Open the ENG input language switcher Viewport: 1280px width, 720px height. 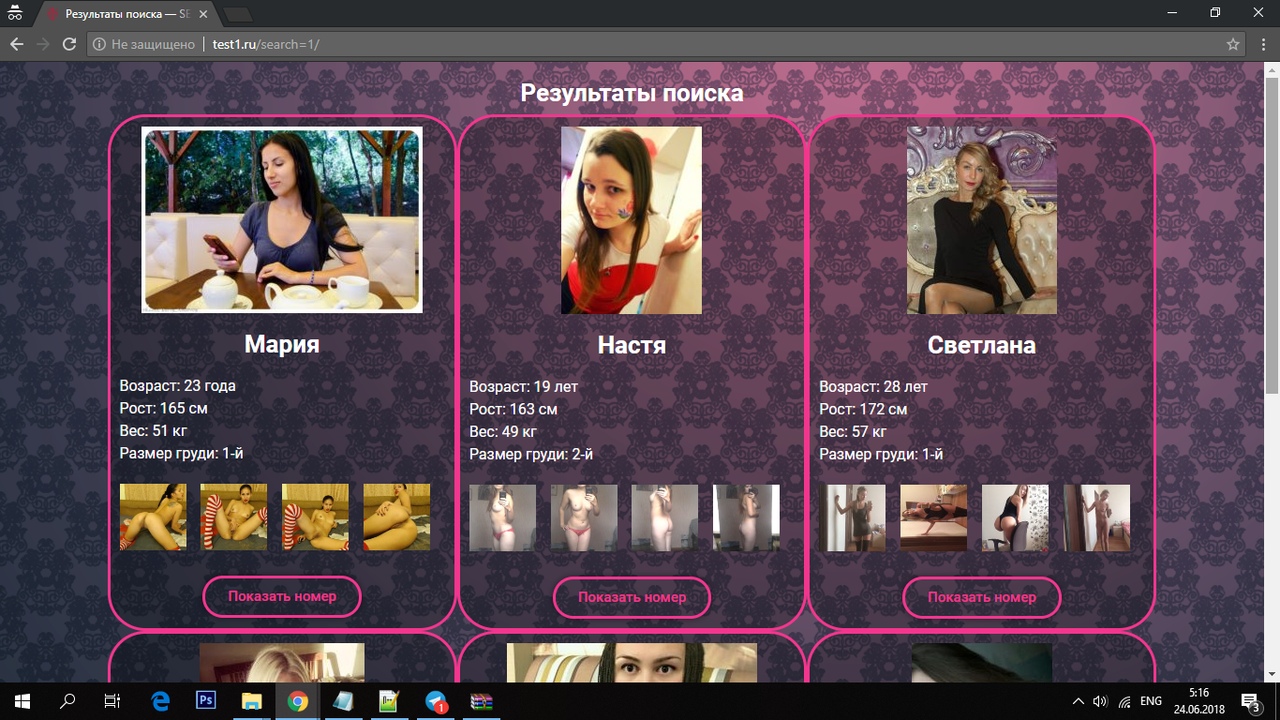[1151, 701]
